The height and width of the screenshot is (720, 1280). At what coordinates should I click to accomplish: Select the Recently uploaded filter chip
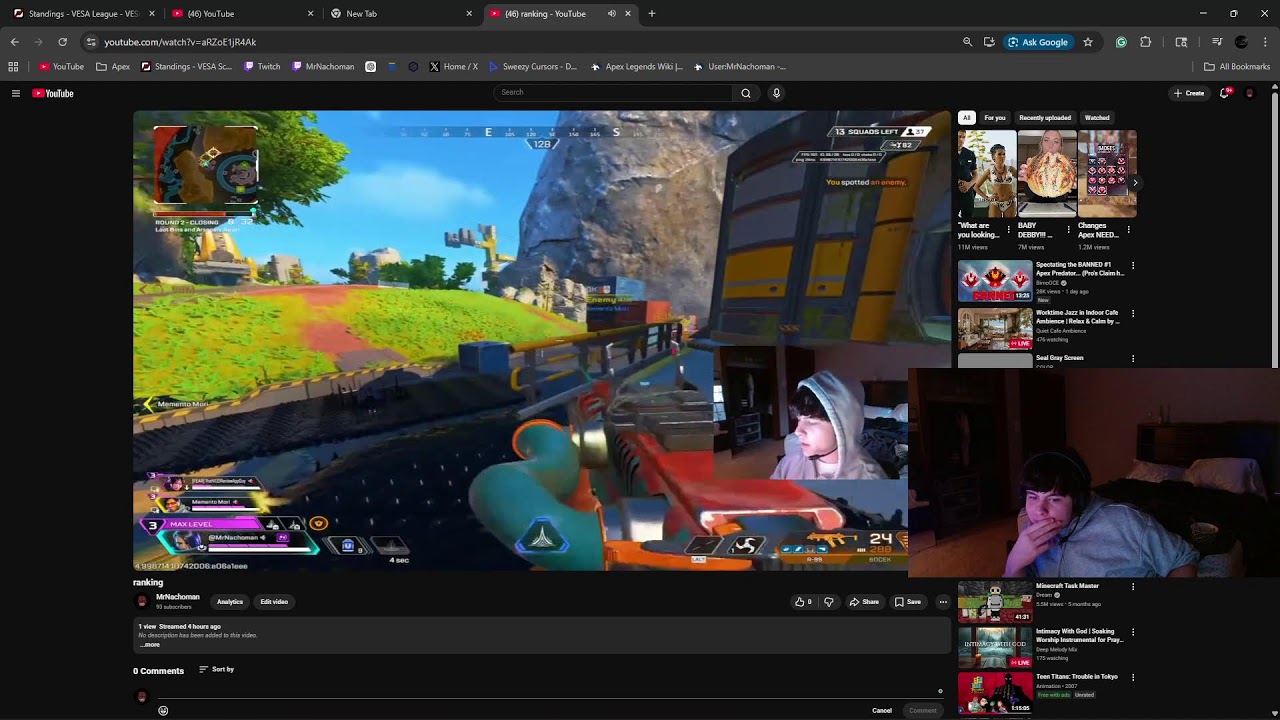[x=1045, y=118]
